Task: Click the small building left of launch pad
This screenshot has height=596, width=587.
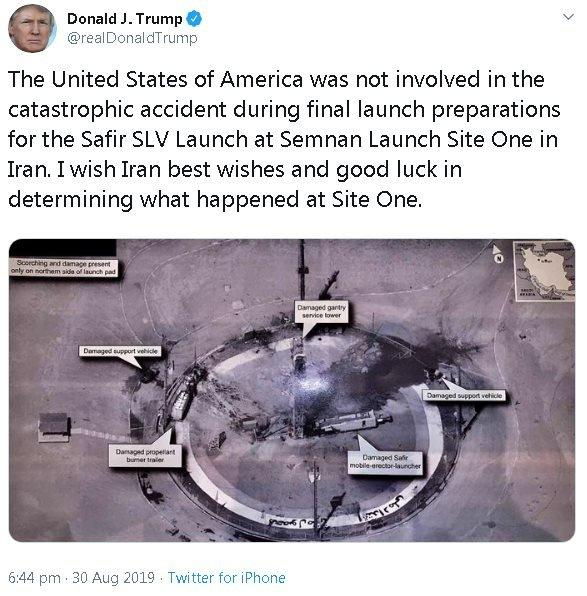Action: click(54, 427)
